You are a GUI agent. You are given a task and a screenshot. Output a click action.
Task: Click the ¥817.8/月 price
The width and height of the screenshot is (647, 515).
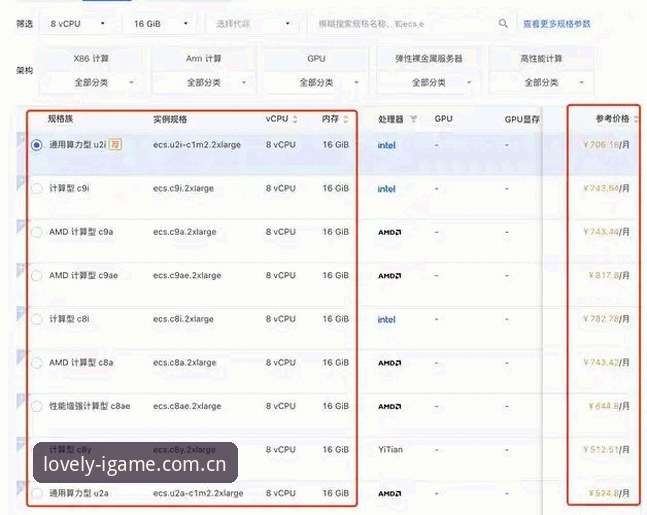point(609,275)
